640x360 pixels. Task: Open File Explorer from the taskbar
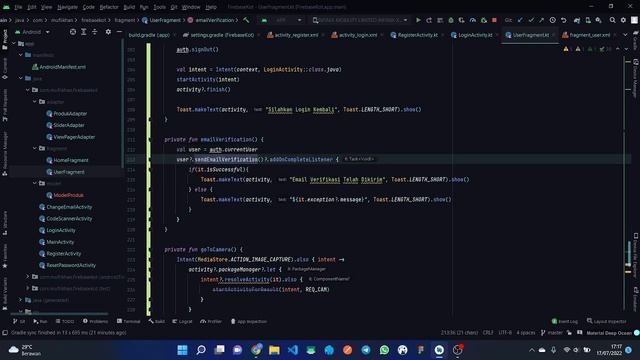pos(274,350)
